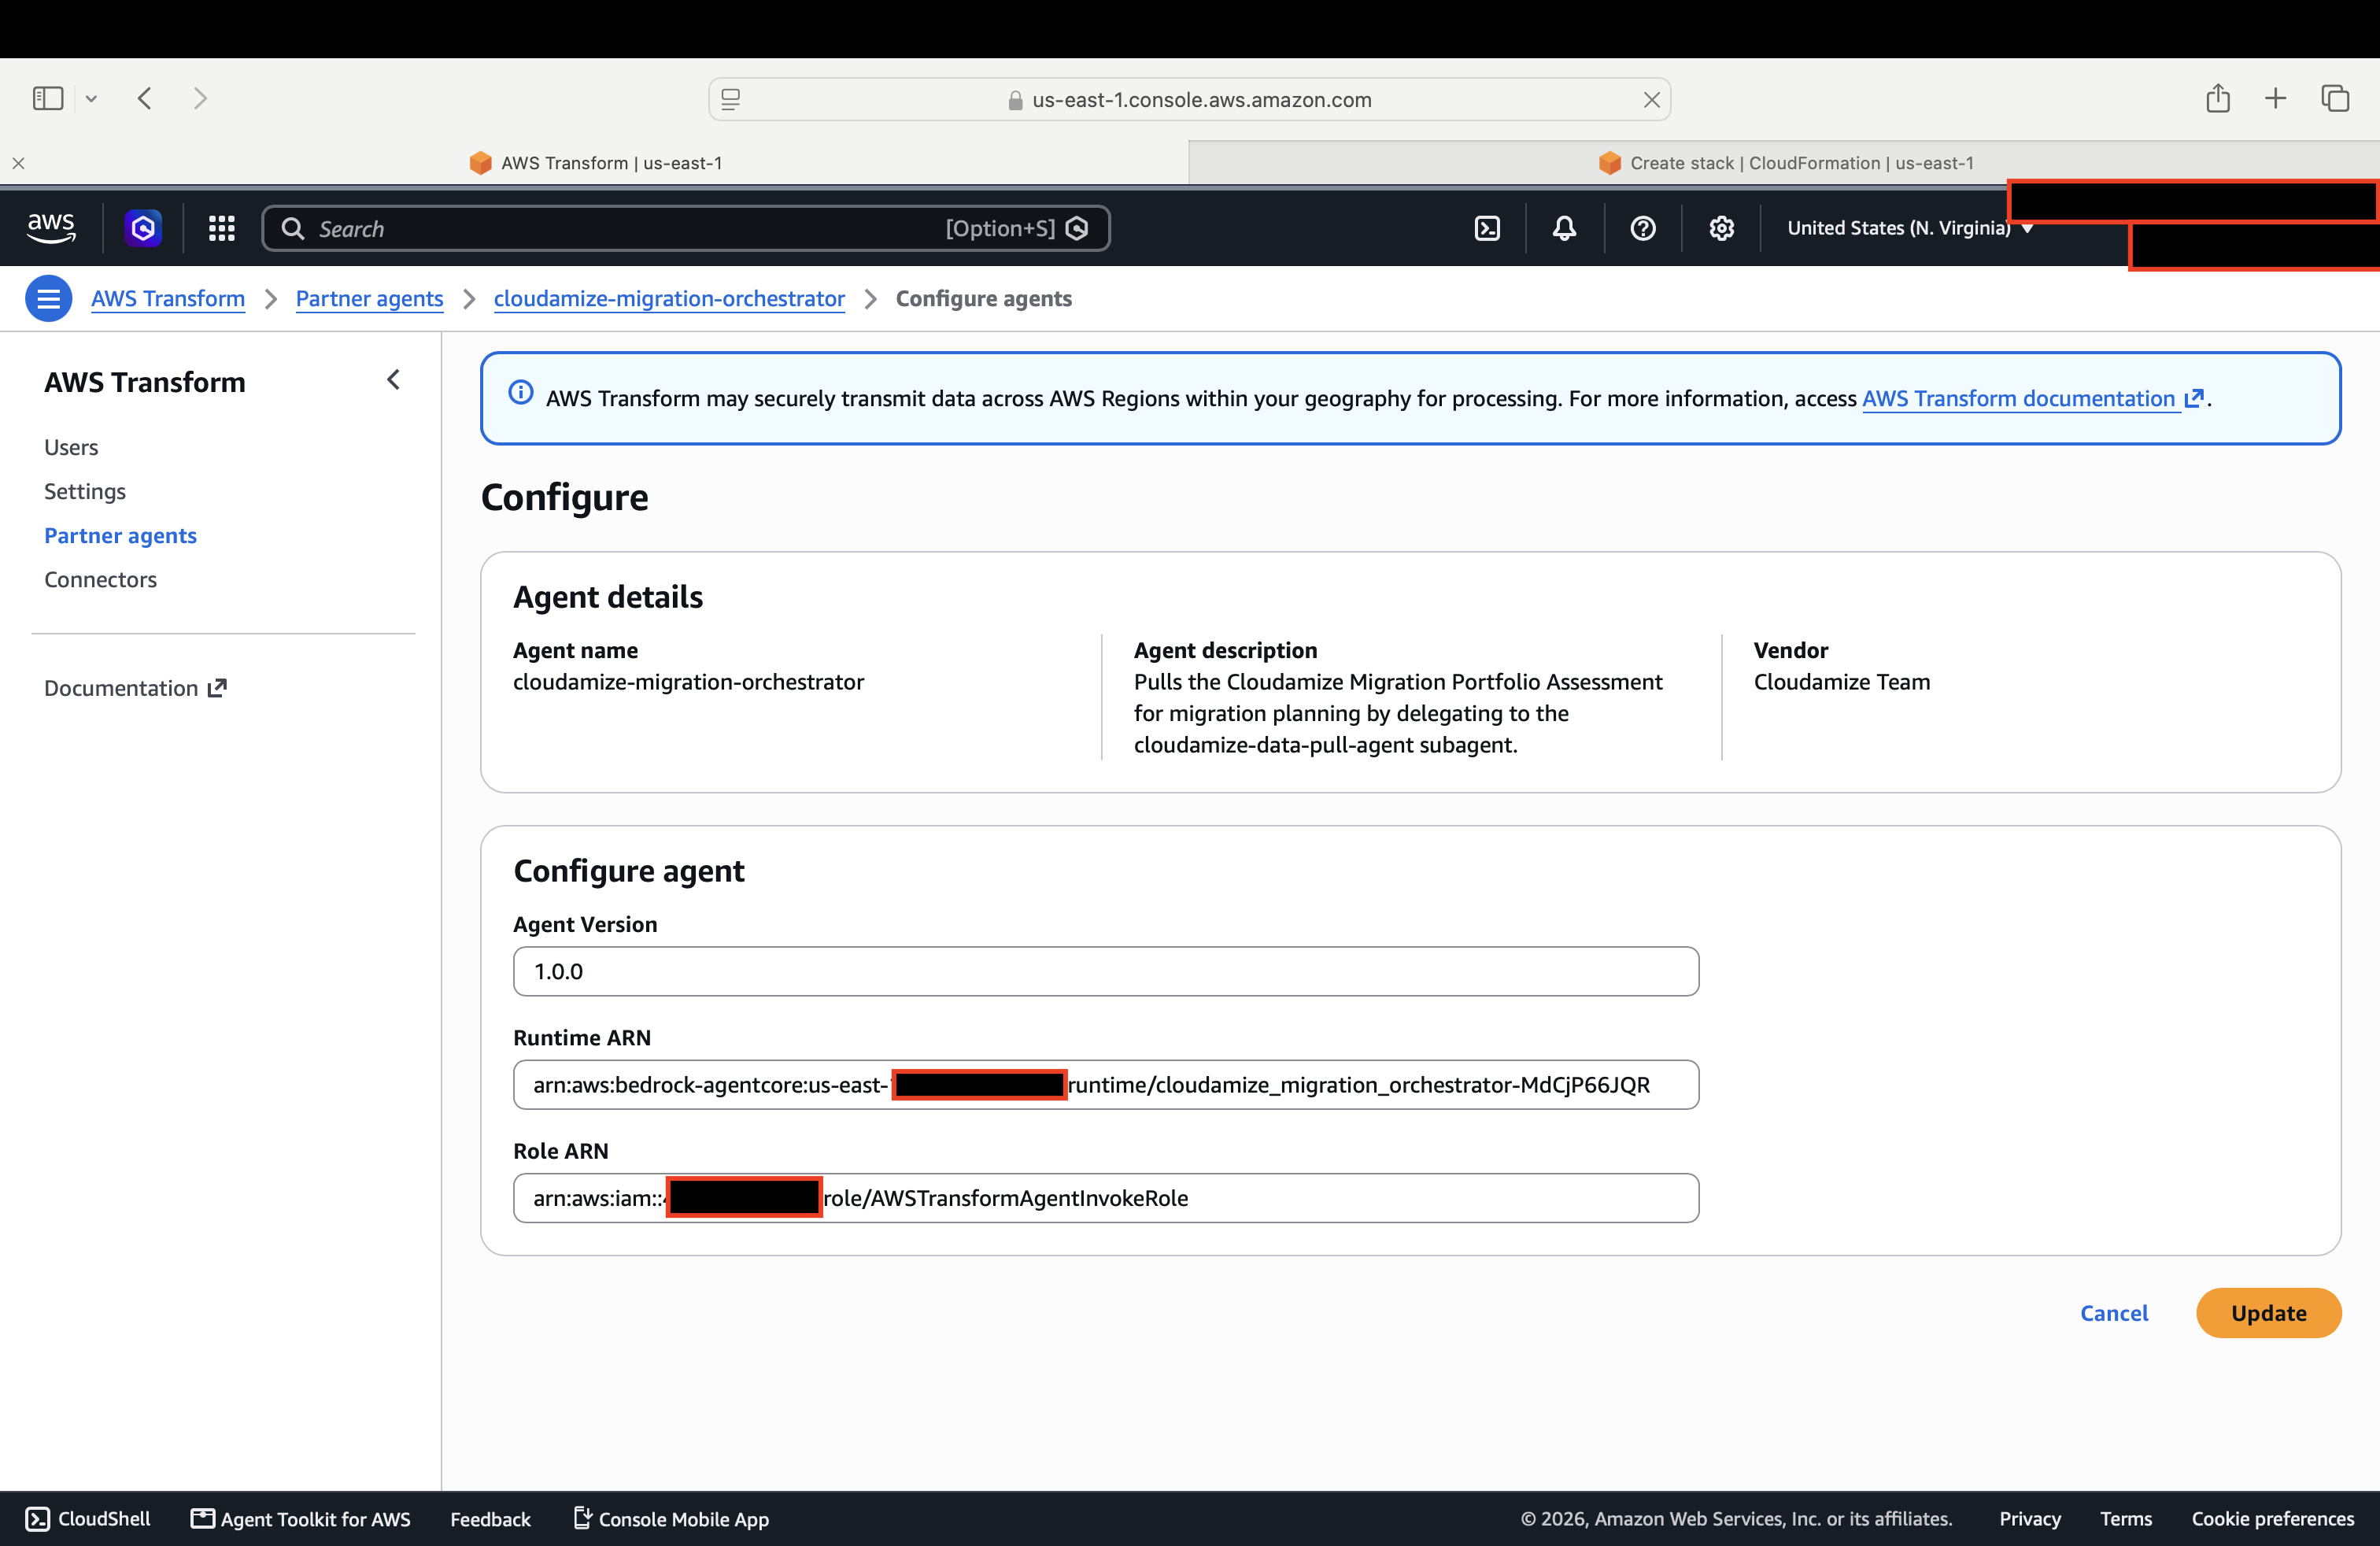Open the notifications bell
The width and height of the screenshot is (2380, 1546).
[1564, 228]
